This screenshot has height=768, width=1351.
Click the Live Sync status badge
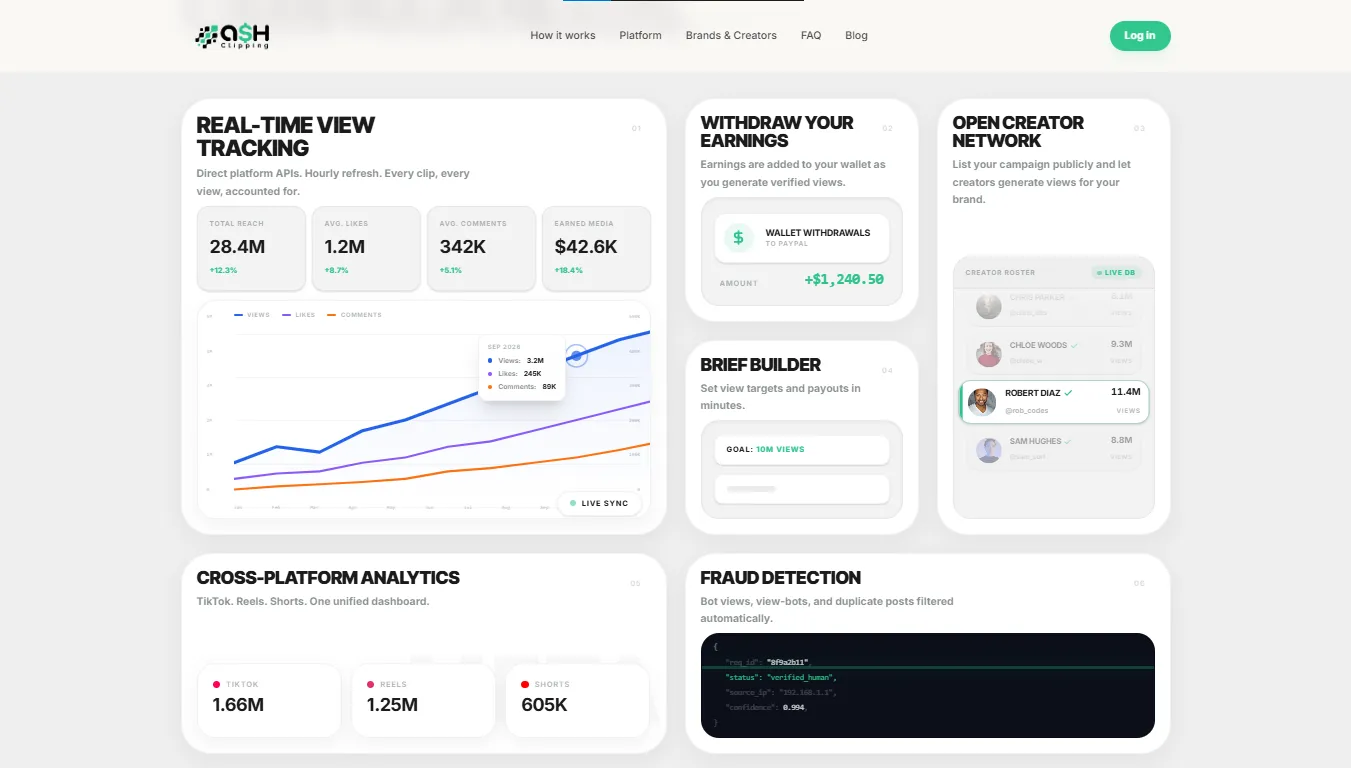click(x=599, y=503)
